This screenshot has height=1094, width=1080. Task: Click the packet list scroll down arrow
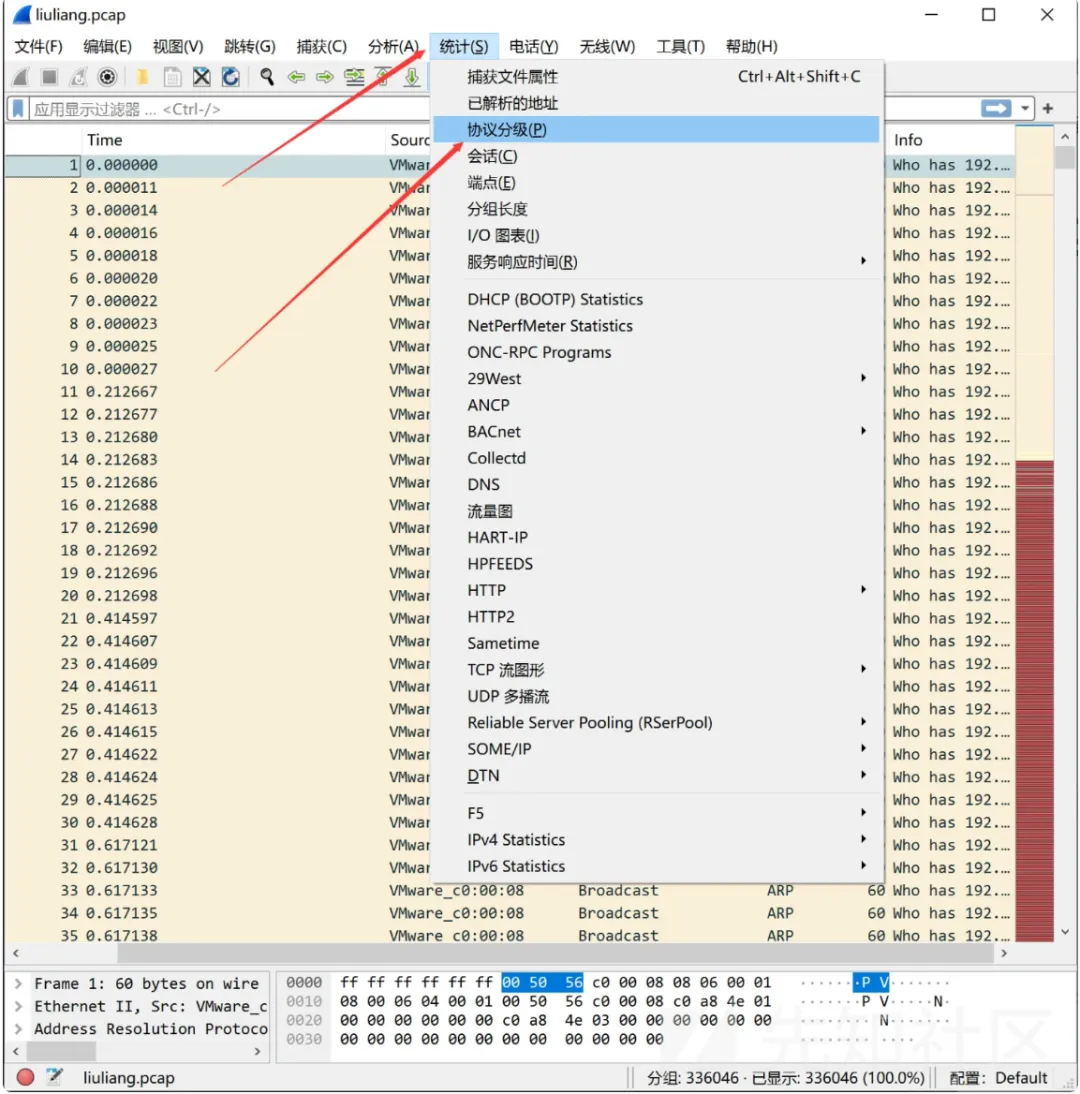click(x=1065, y=931)
